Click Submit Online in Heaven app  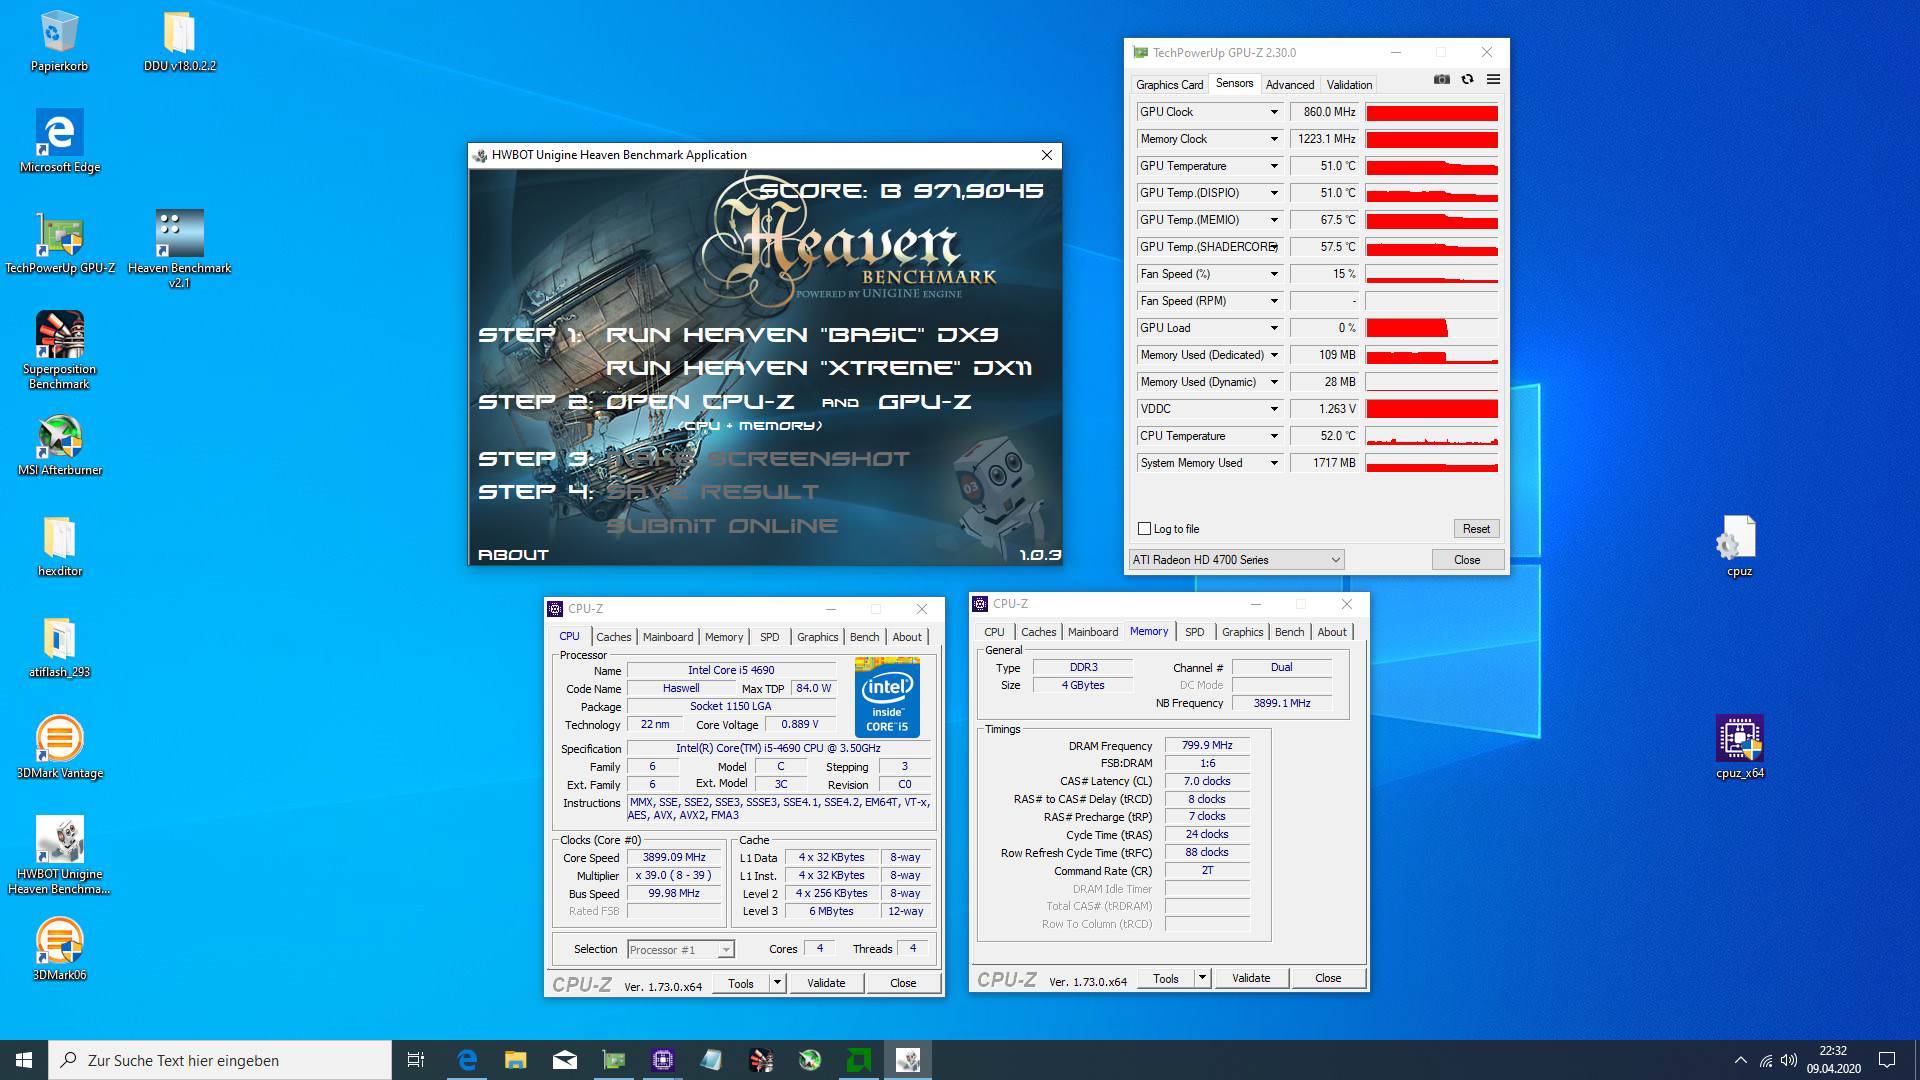coord(722,526)
